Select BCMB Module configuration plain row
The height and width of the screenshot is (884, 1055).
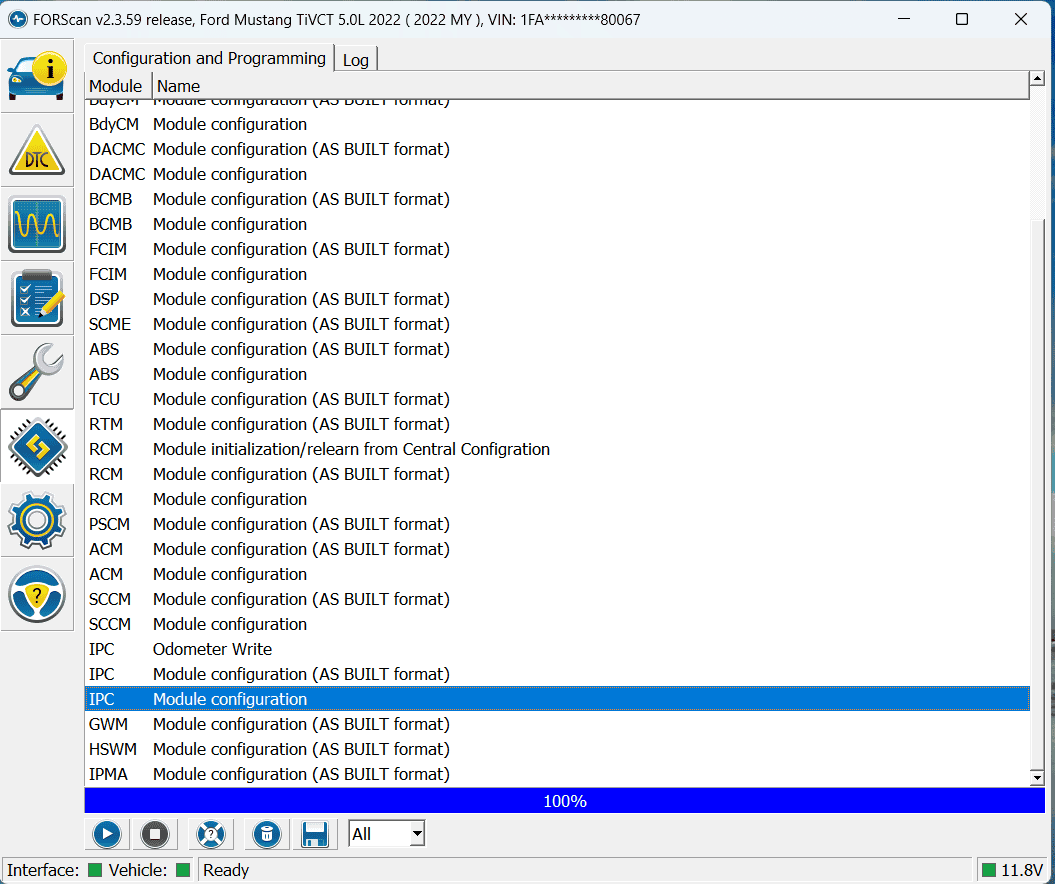[557, 224]
